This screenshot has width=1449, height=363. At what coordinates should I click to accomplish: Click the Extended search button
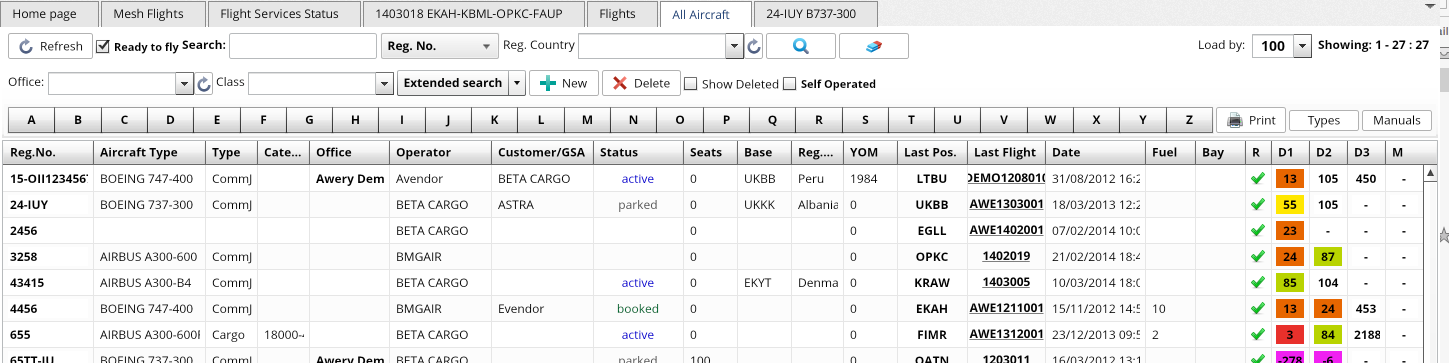453,83
